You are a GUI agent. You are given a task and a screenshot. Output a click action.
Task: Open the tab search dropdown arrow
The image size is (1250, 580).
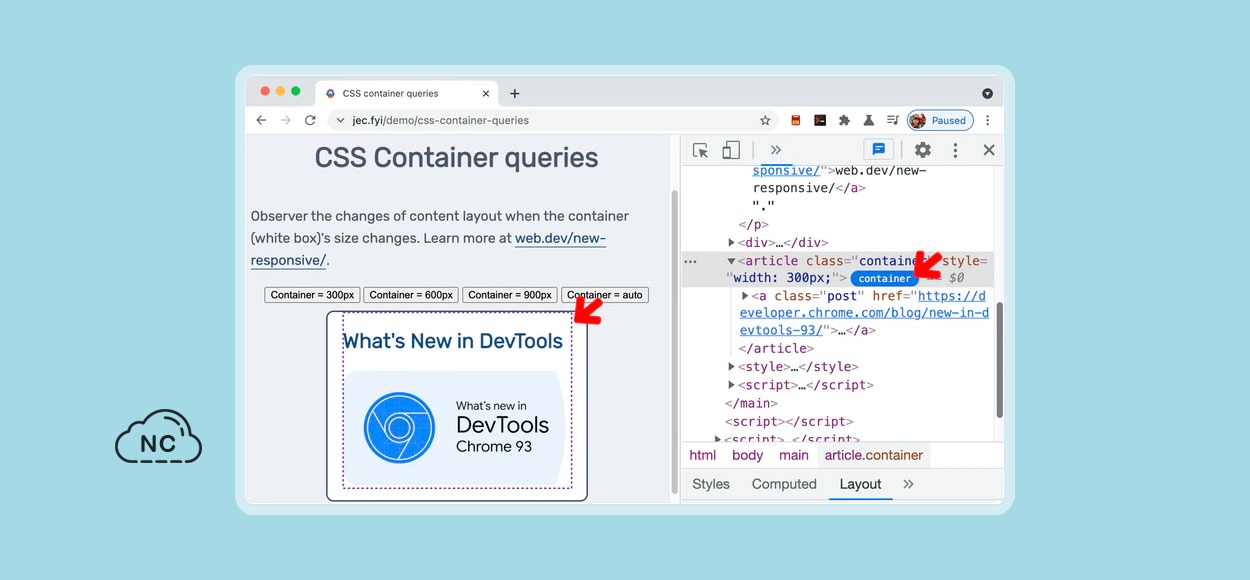[987, 93]
